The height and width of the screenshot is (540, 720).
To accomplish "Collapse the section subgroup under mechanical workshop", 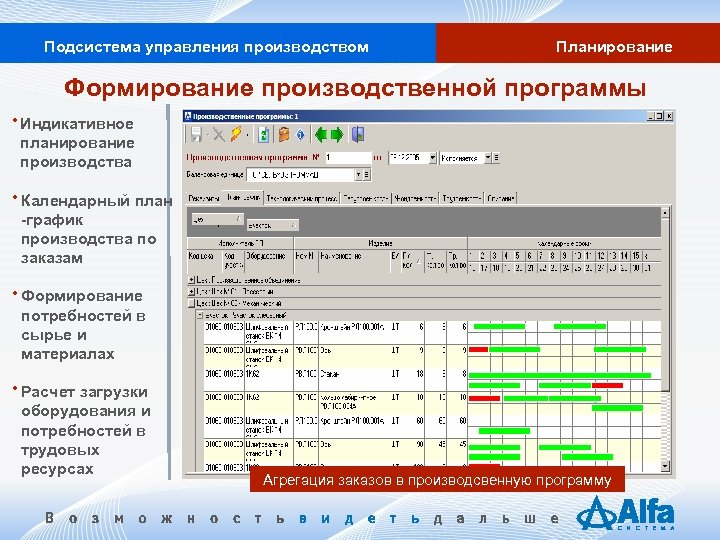I will point(200,315).
